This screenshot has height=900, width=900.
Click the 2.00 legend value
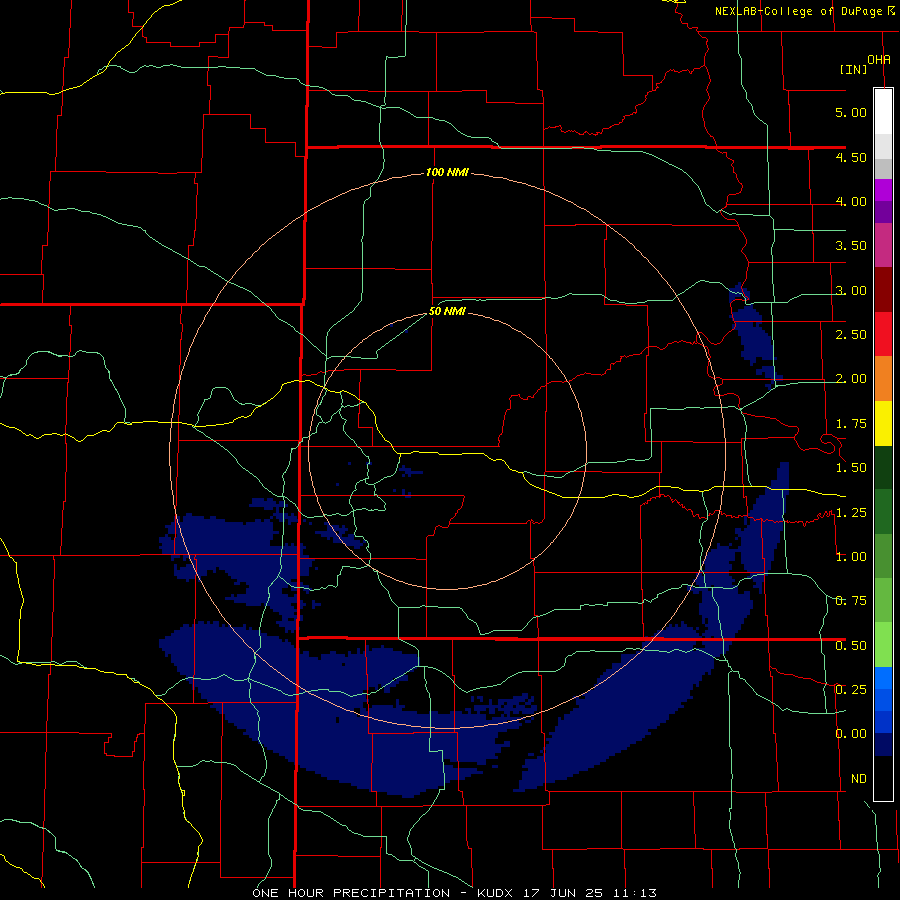tap(851, 379)
